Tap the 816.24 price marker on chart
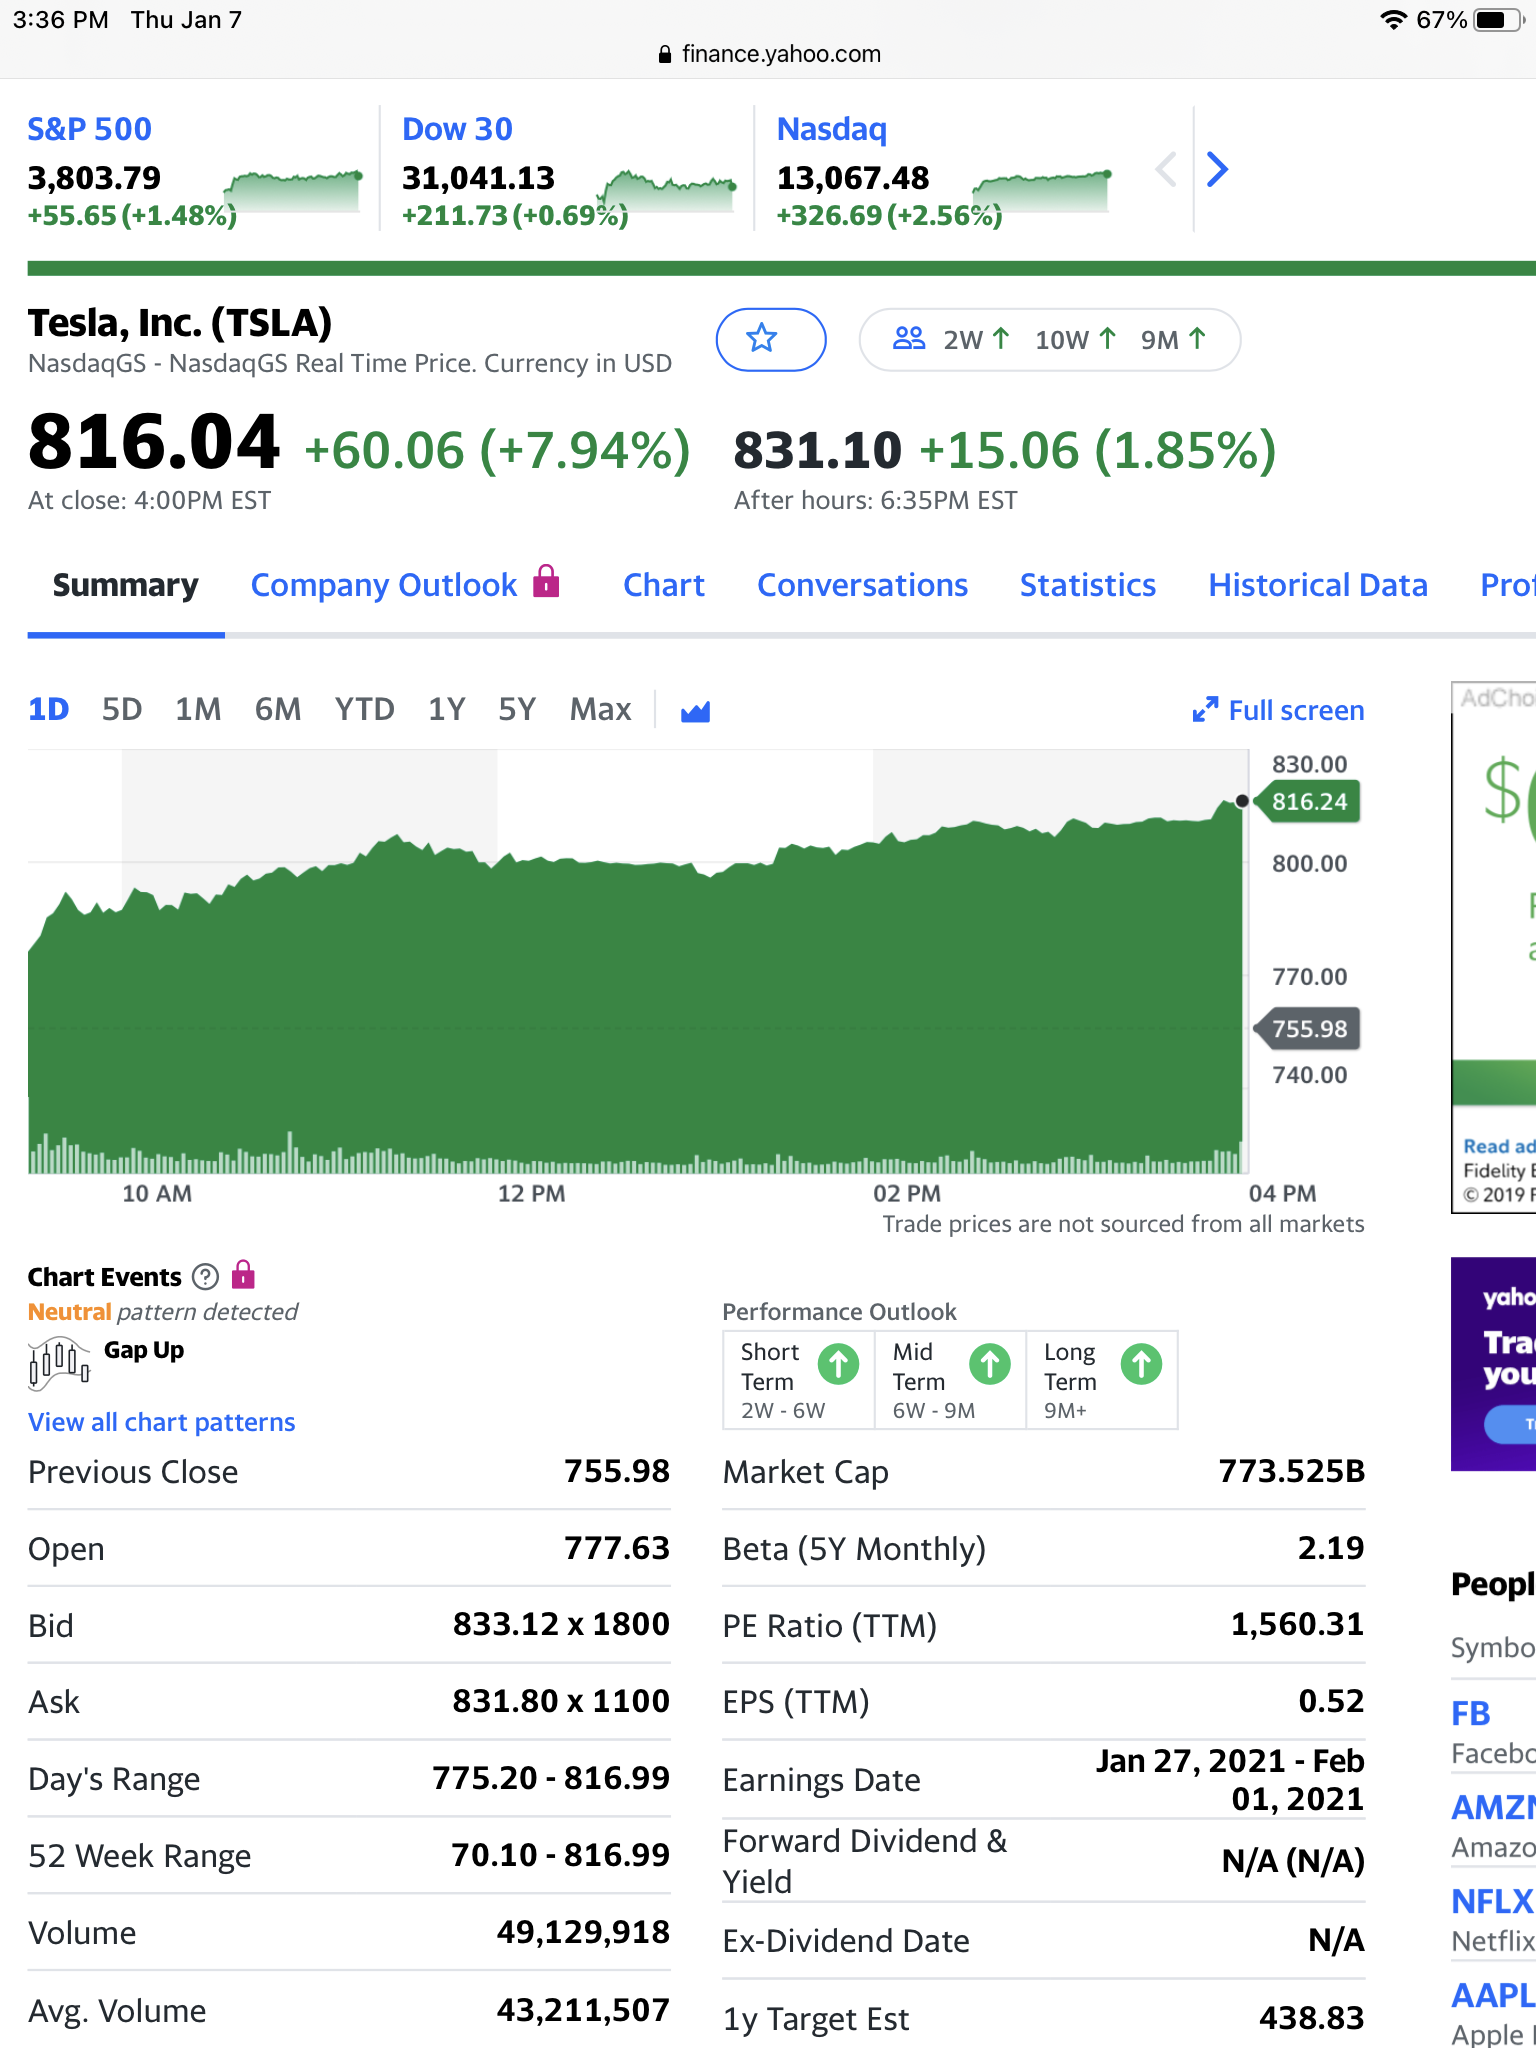This screenshot has height=2048, width=1536. (1308, 802)
